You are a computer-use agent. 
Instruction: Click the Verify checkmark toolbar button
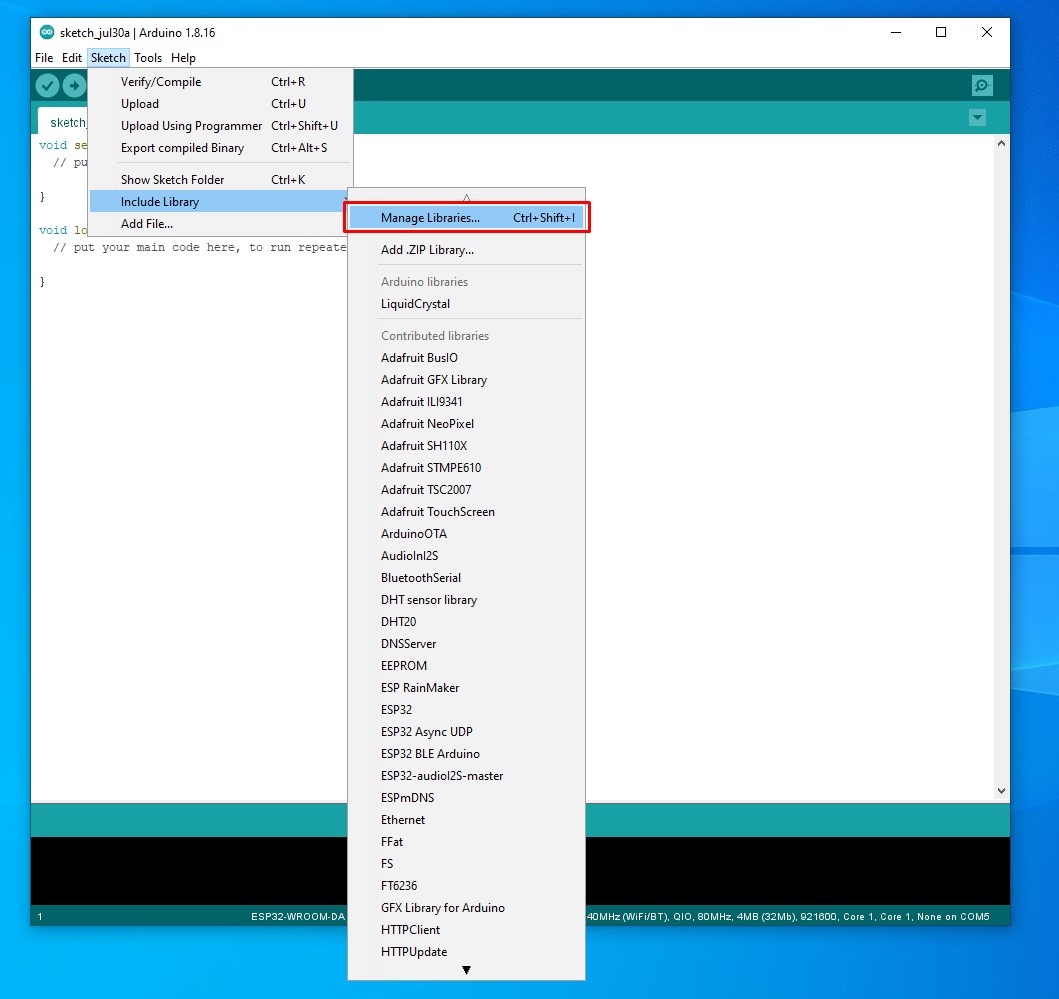[x=47, y=86]
